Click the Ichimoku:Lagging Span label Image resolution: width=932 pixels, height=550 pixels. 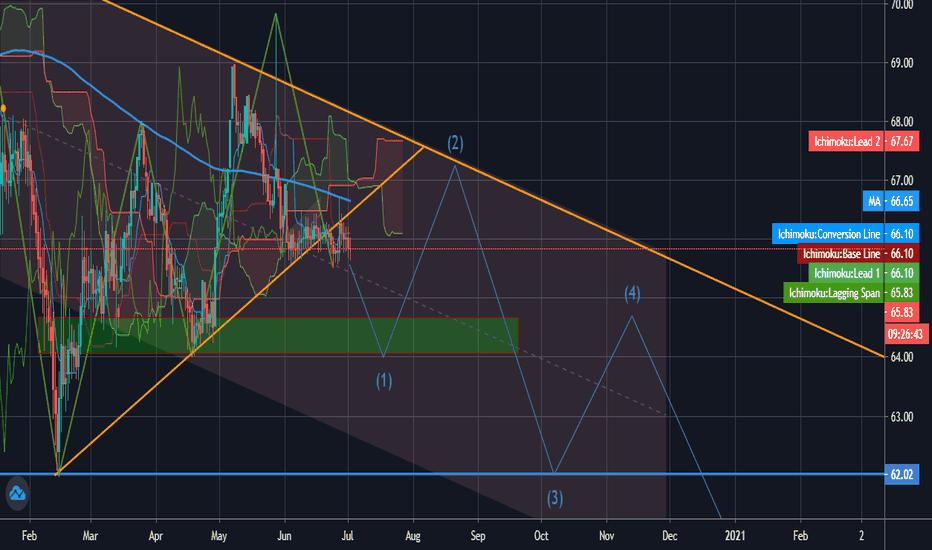pos(851,293)
